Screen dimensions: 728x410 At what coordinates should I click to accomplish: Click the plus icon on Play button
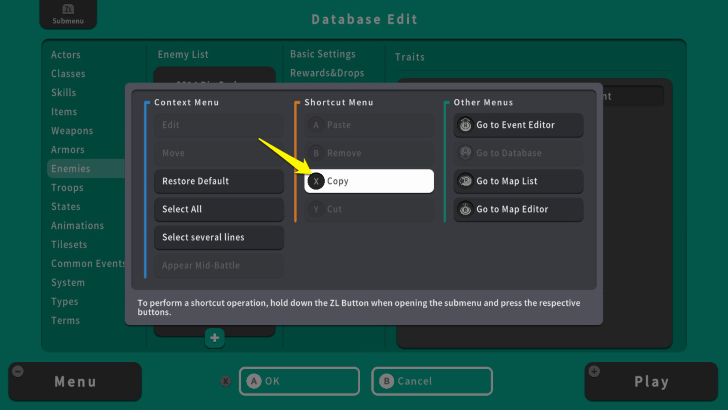595,371
